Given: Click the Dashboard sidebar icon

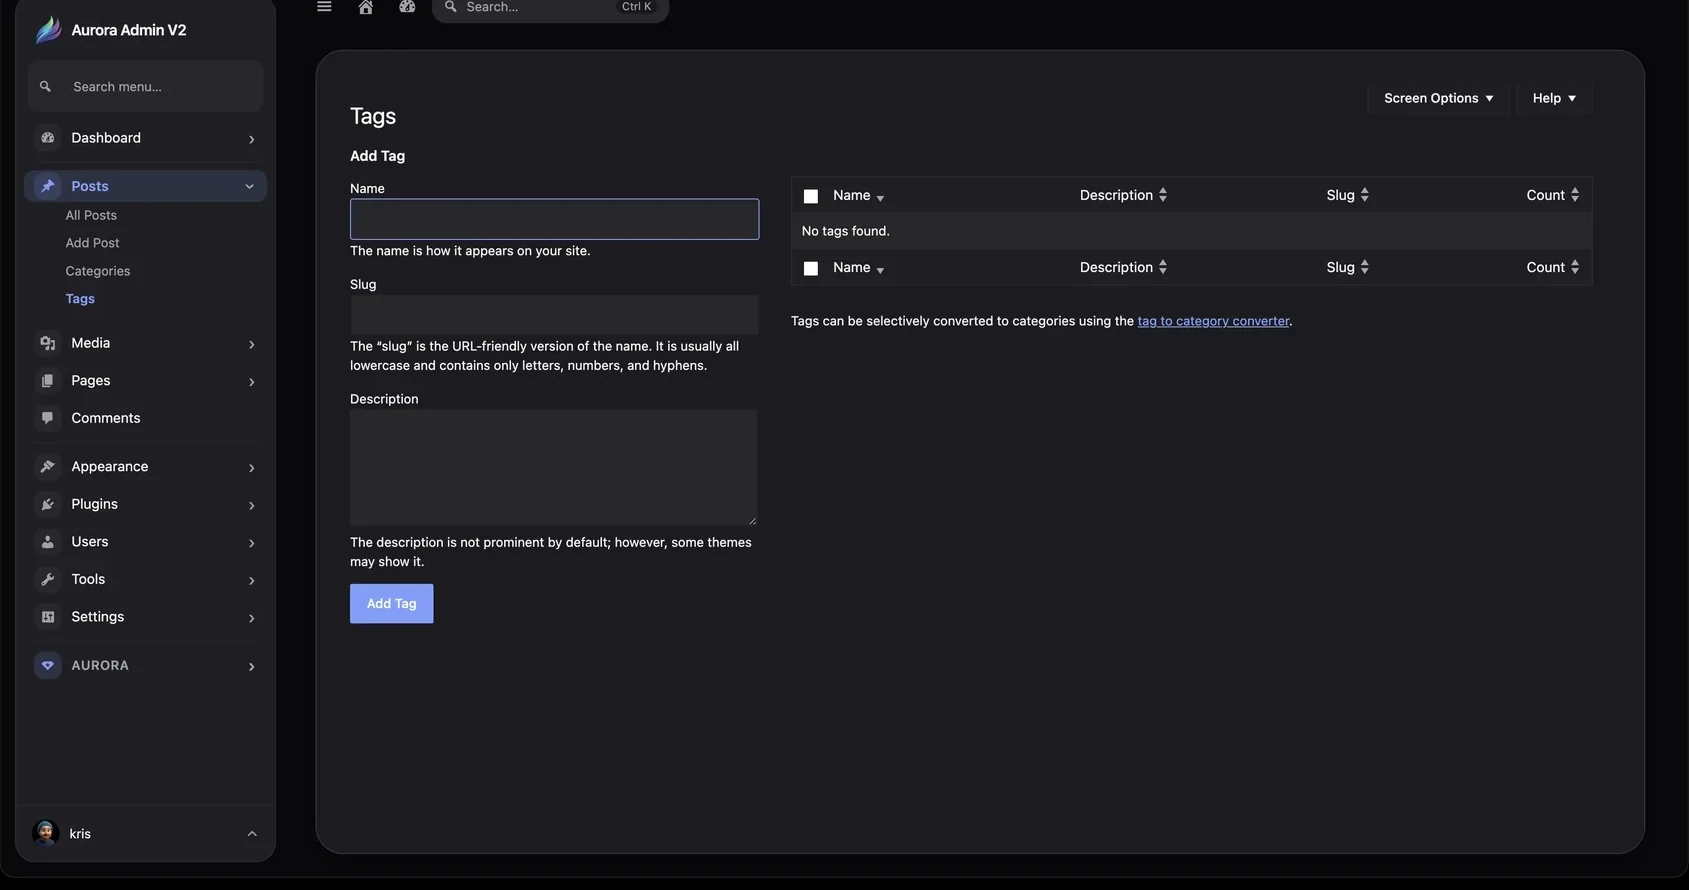Looking at the screenshot, I should pyautogui.click(x=47, y=138).
